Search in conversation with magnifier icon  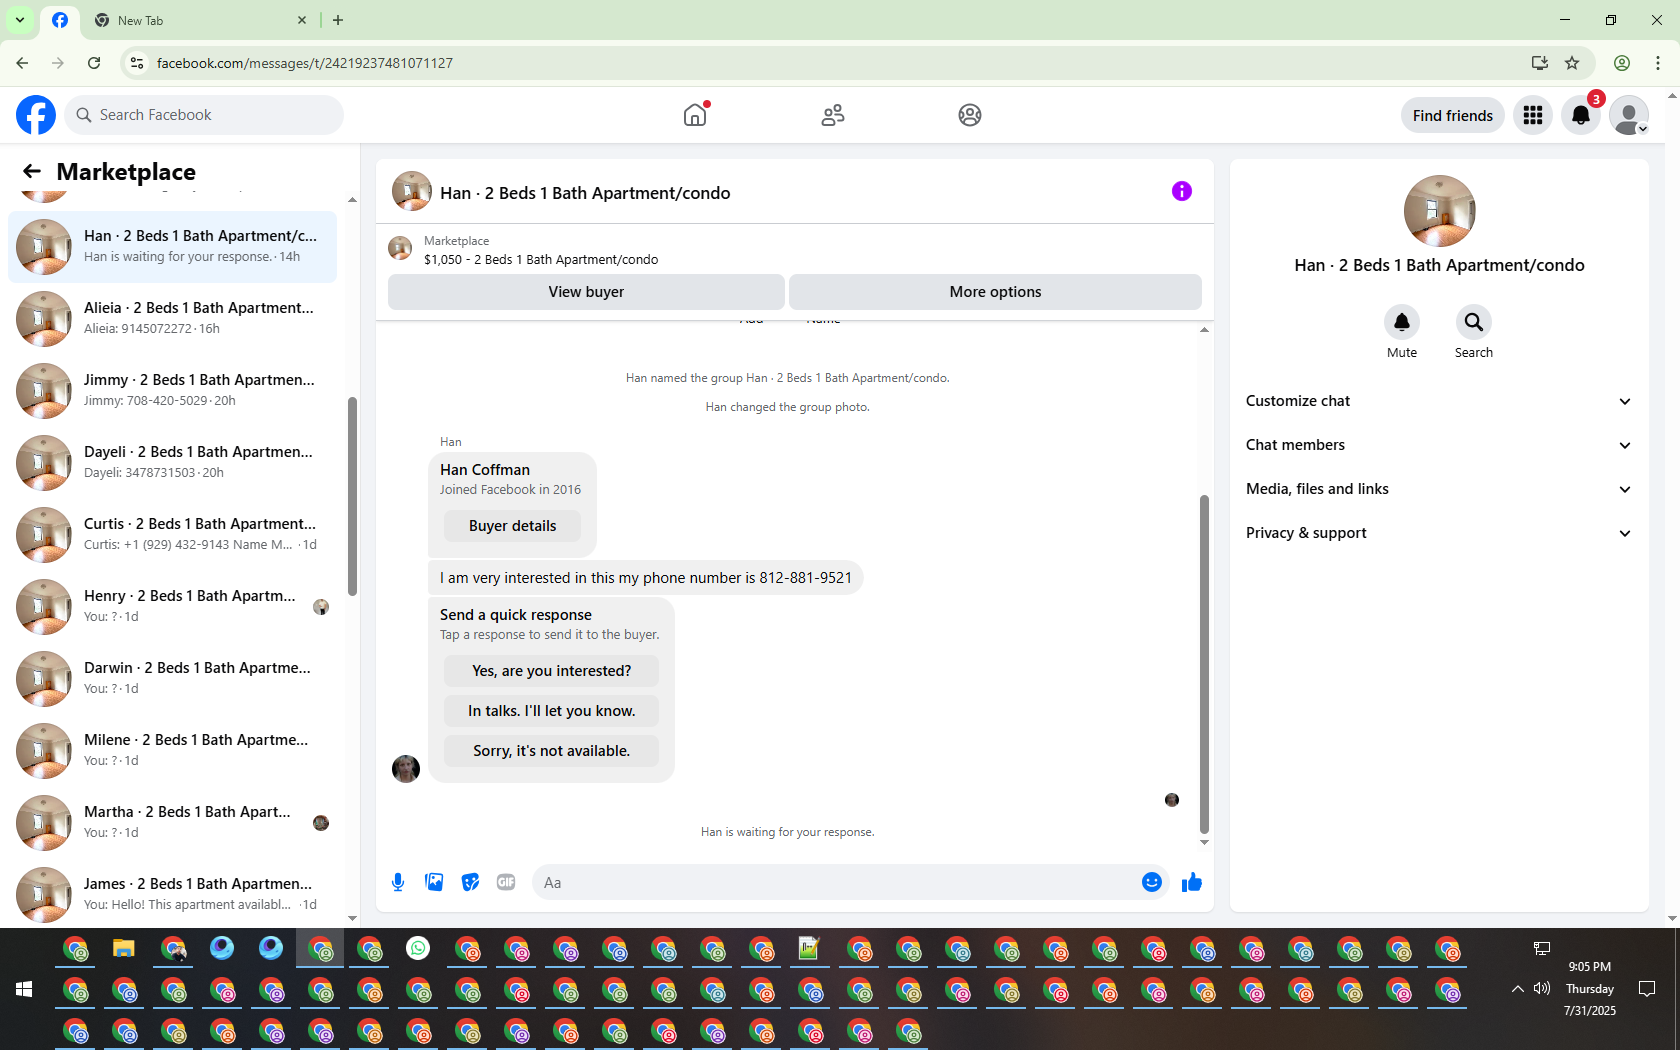click(x=1474, y=322)
